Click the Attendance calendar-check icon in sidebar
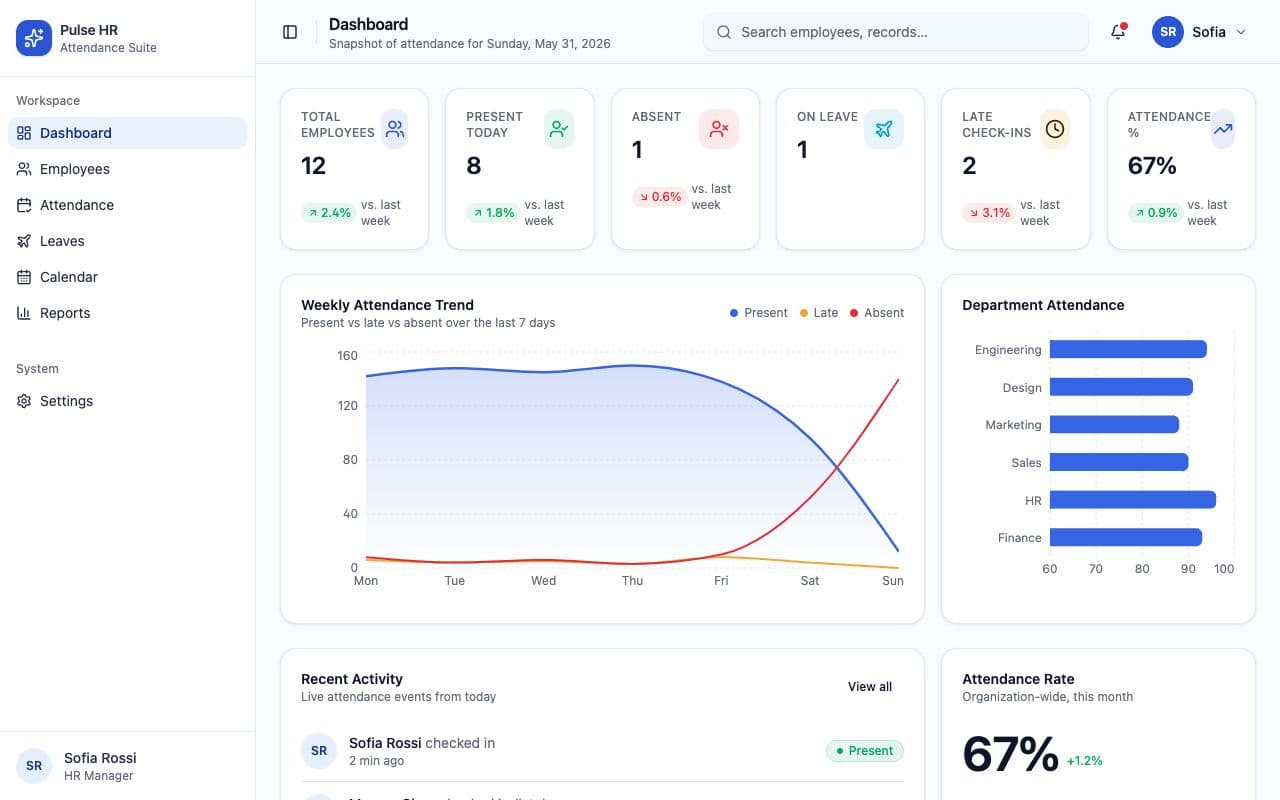The width and height of the screenshot is (1280, 800). tap(24, 205)
